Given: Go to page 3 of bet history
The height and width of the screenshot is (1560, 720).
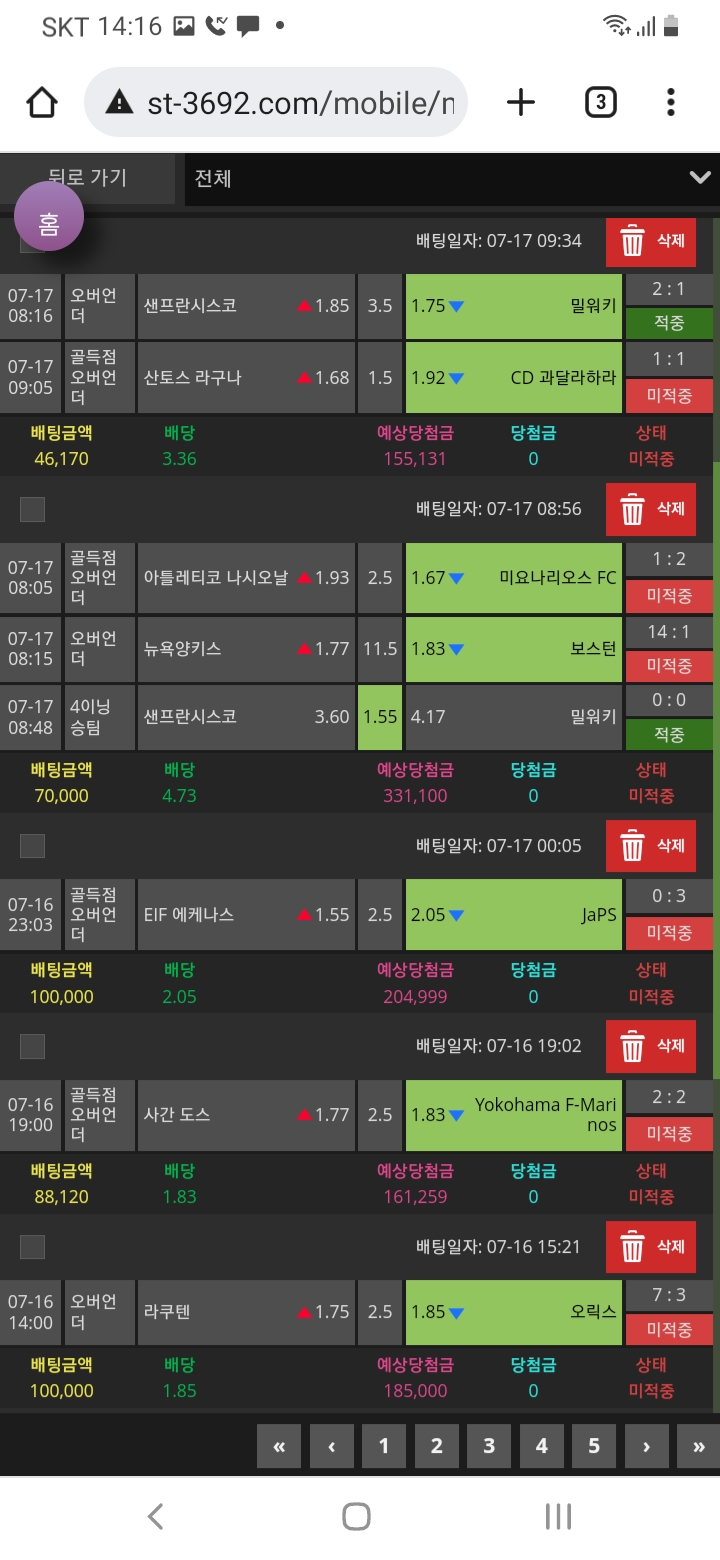Looking at the screenshot, I should pyautogui.click(x=489, y=1446).
